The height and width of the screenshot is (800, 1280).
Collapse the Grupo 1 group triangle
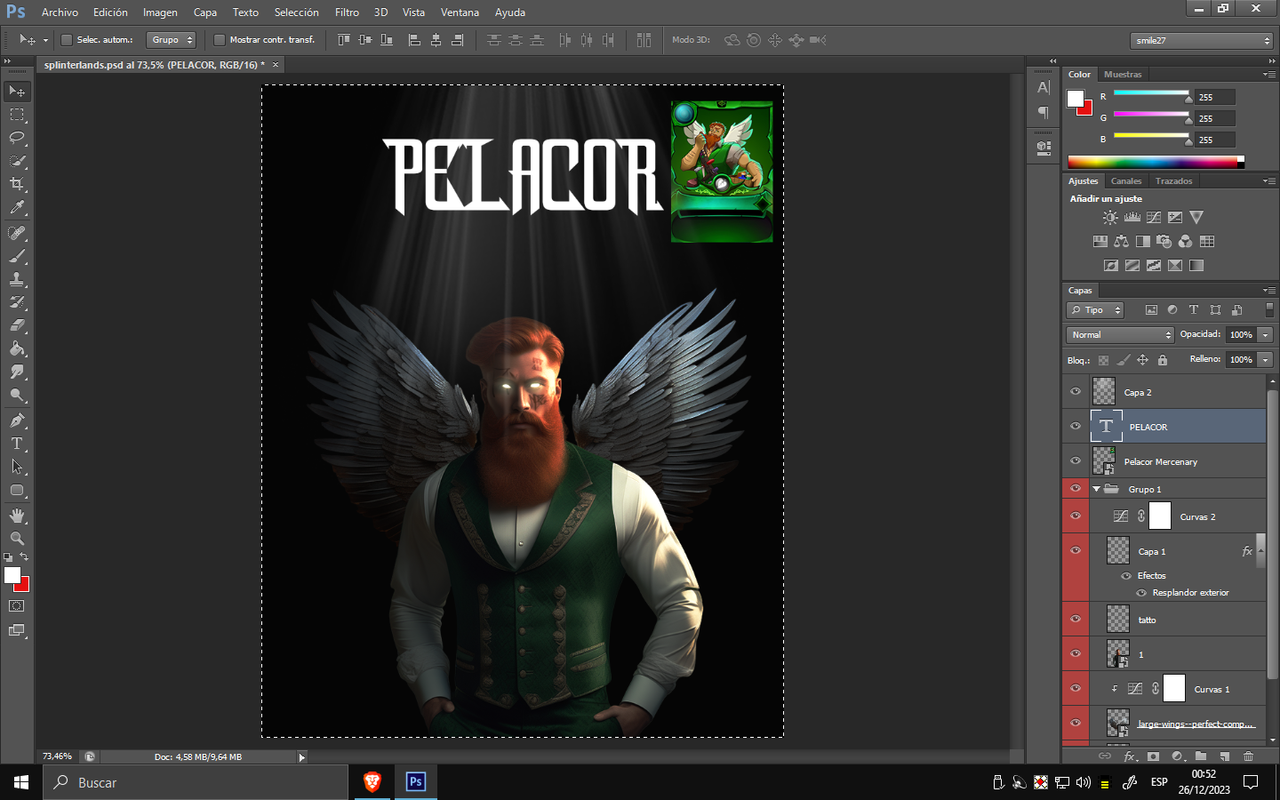point(1096,489)
